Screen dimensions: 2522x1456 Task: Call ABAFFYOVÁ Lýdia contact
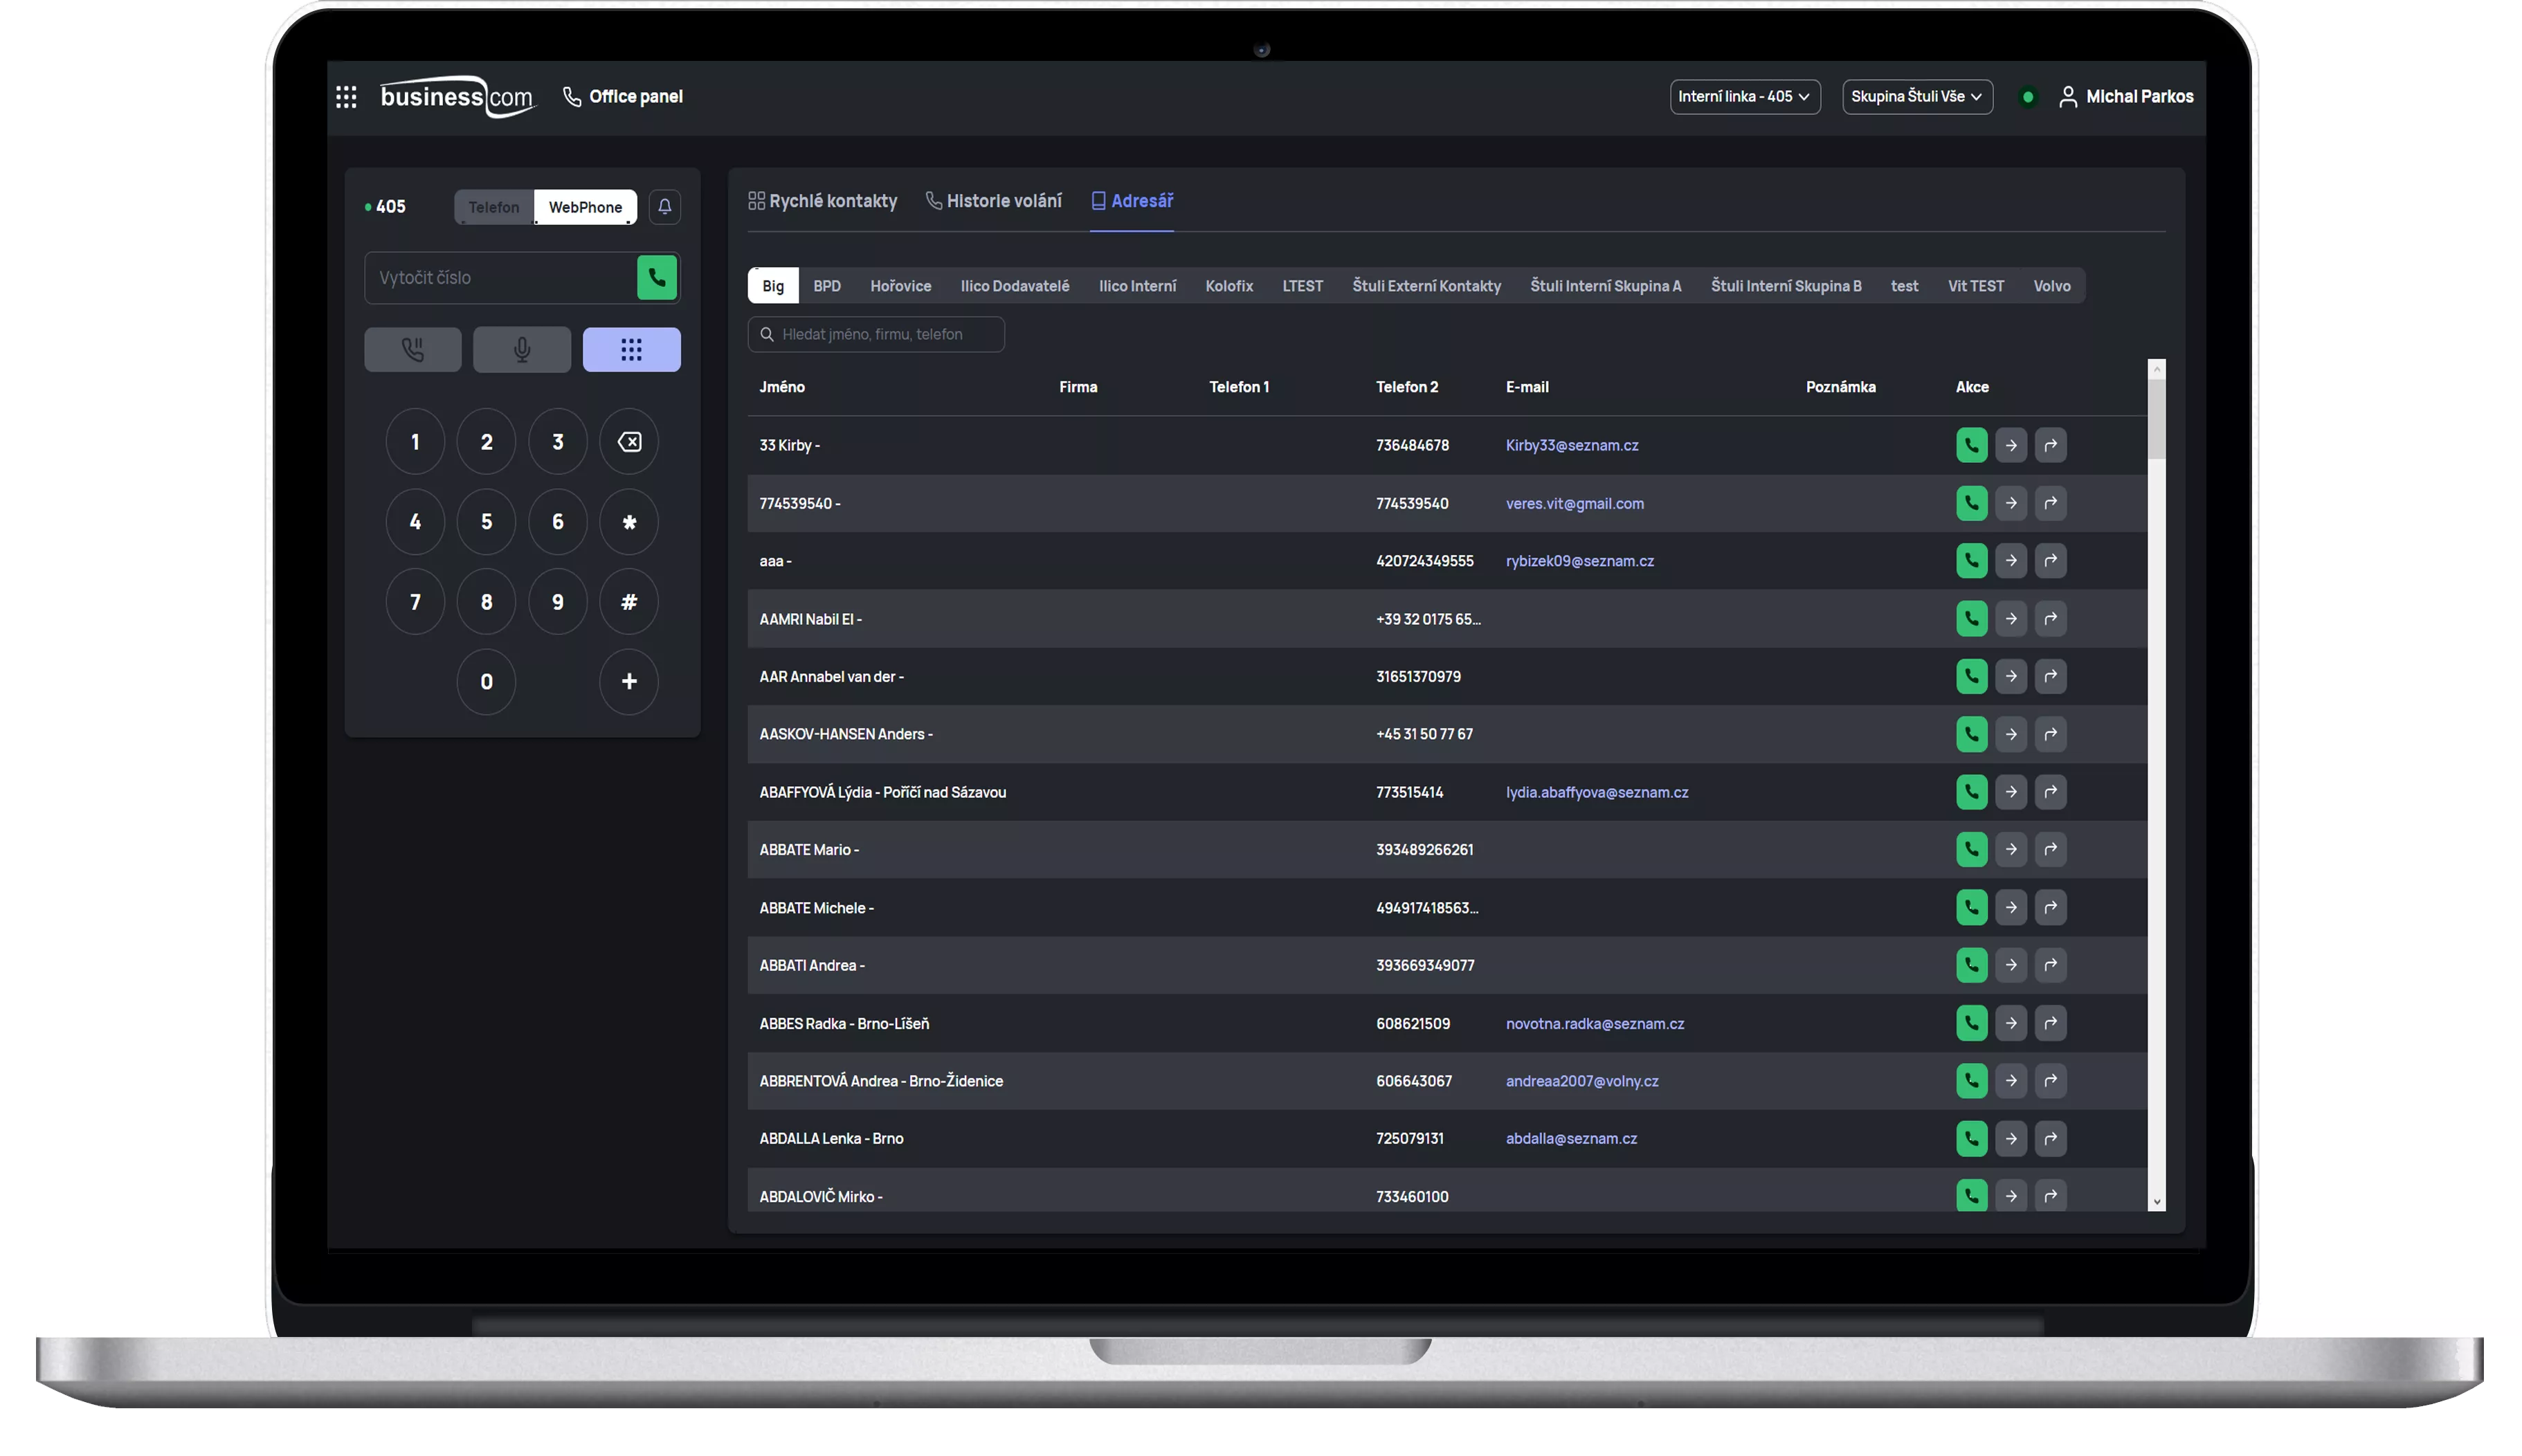(1971, 792)
